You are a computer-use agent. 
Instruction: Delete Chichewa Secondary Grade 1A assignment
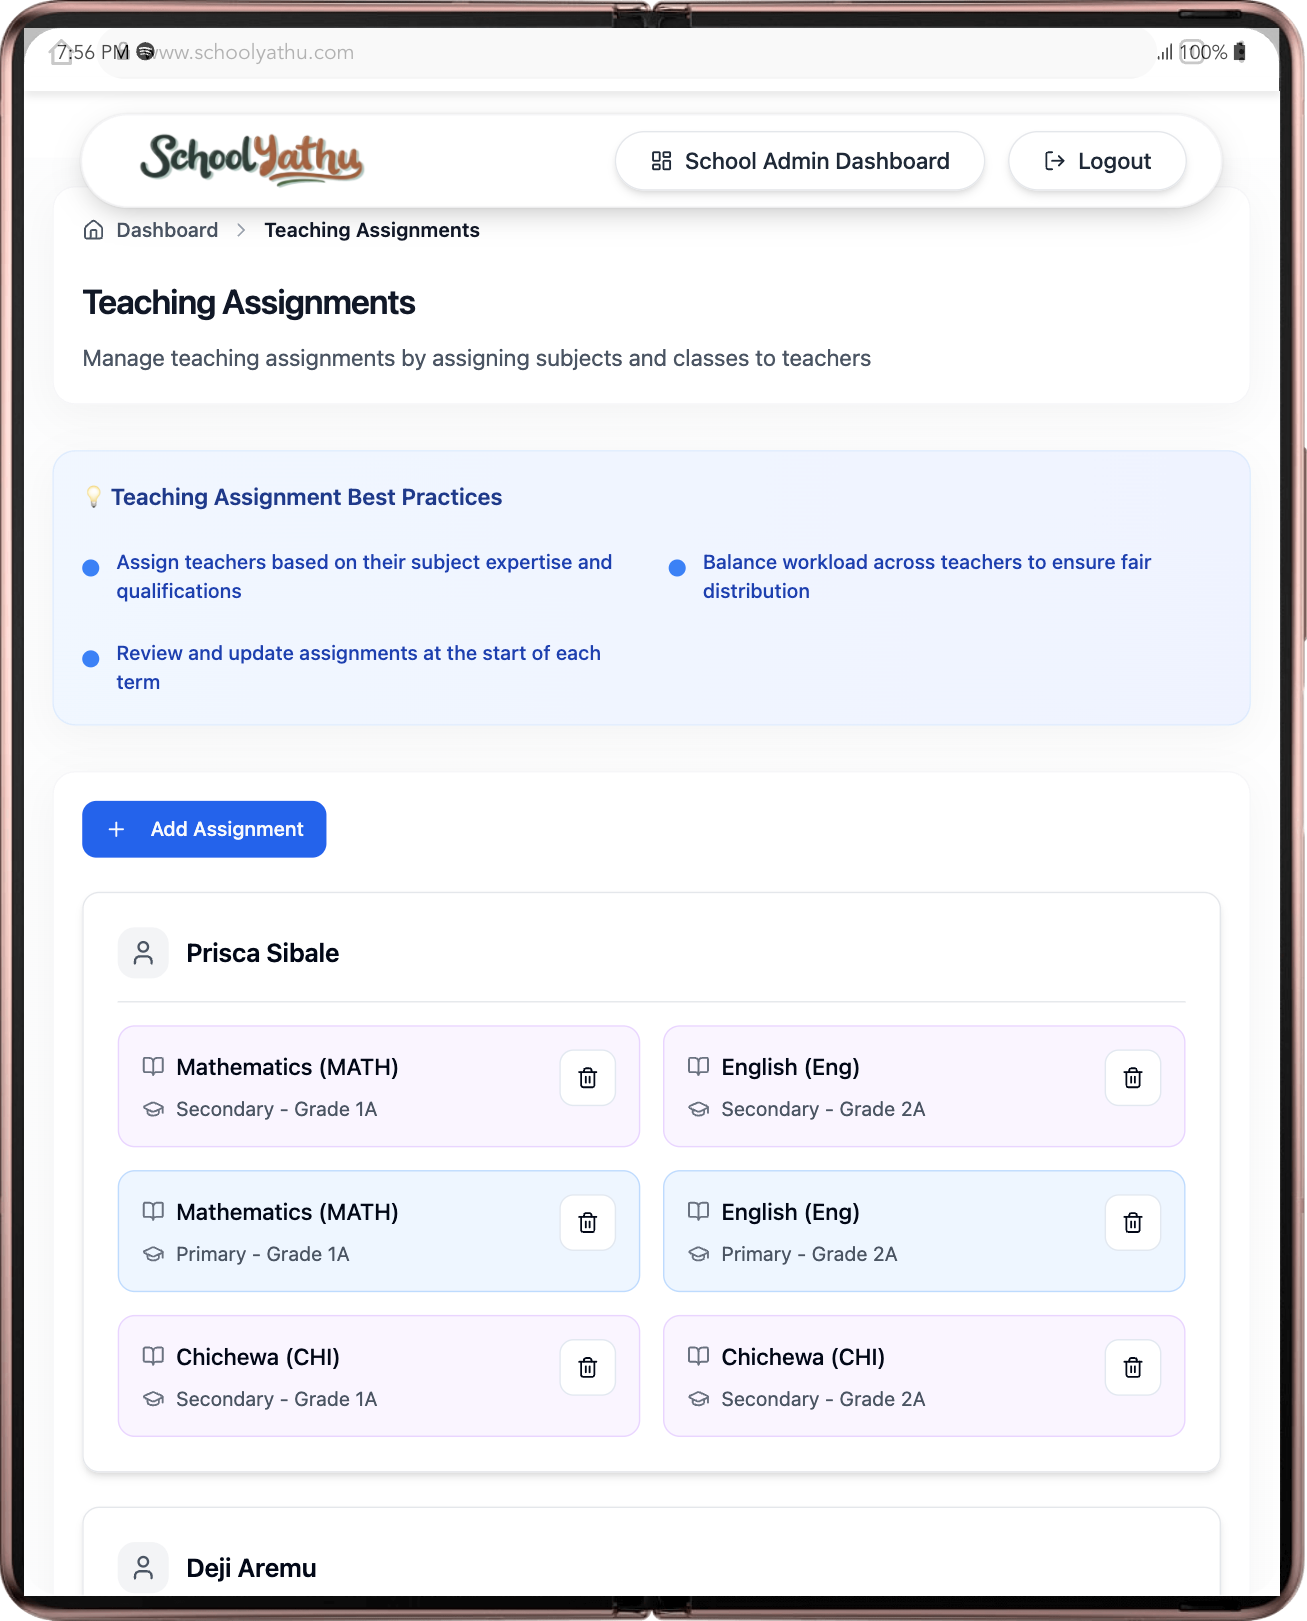tap(588, 1368)
